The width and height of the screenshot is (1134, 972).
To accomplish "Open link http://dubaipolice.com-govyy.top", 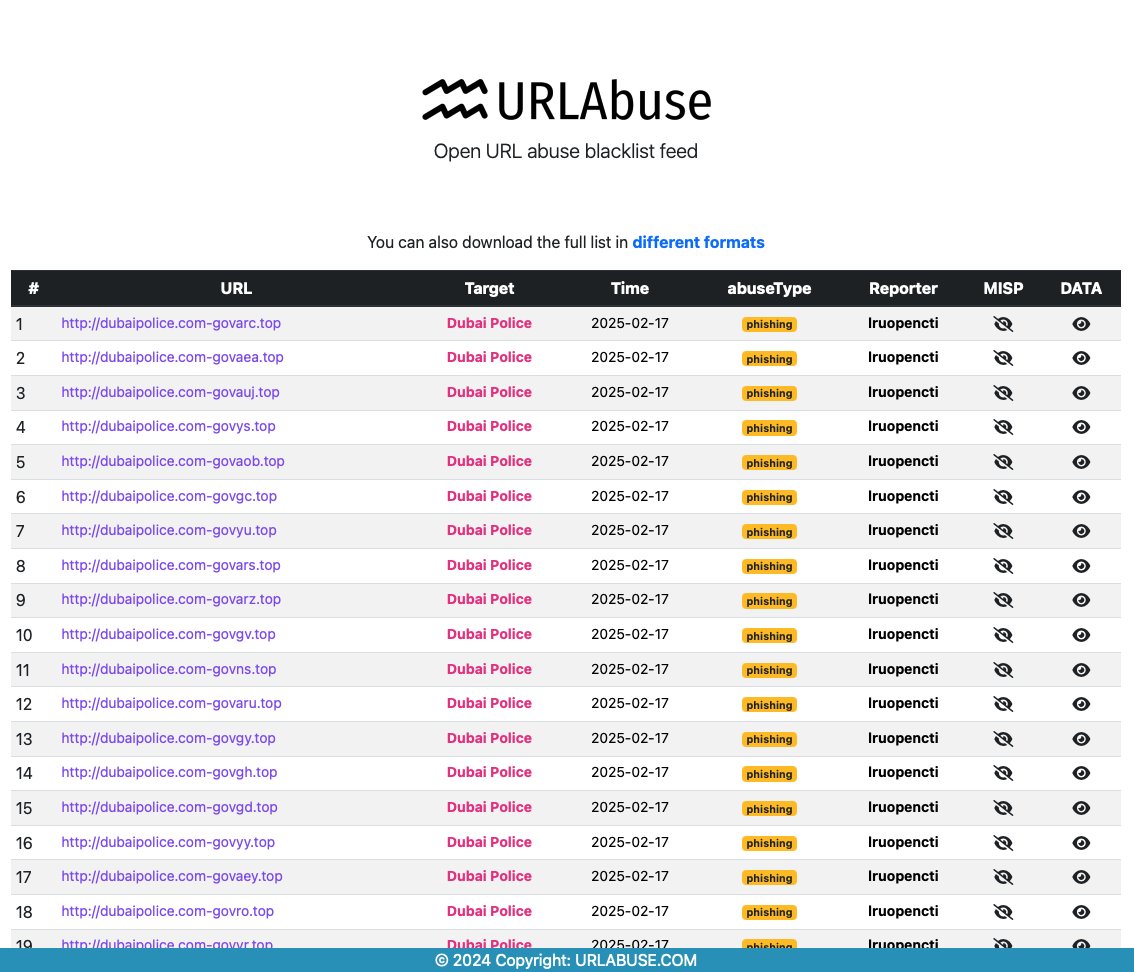I will pyautogui.click(x=168, y=842).
